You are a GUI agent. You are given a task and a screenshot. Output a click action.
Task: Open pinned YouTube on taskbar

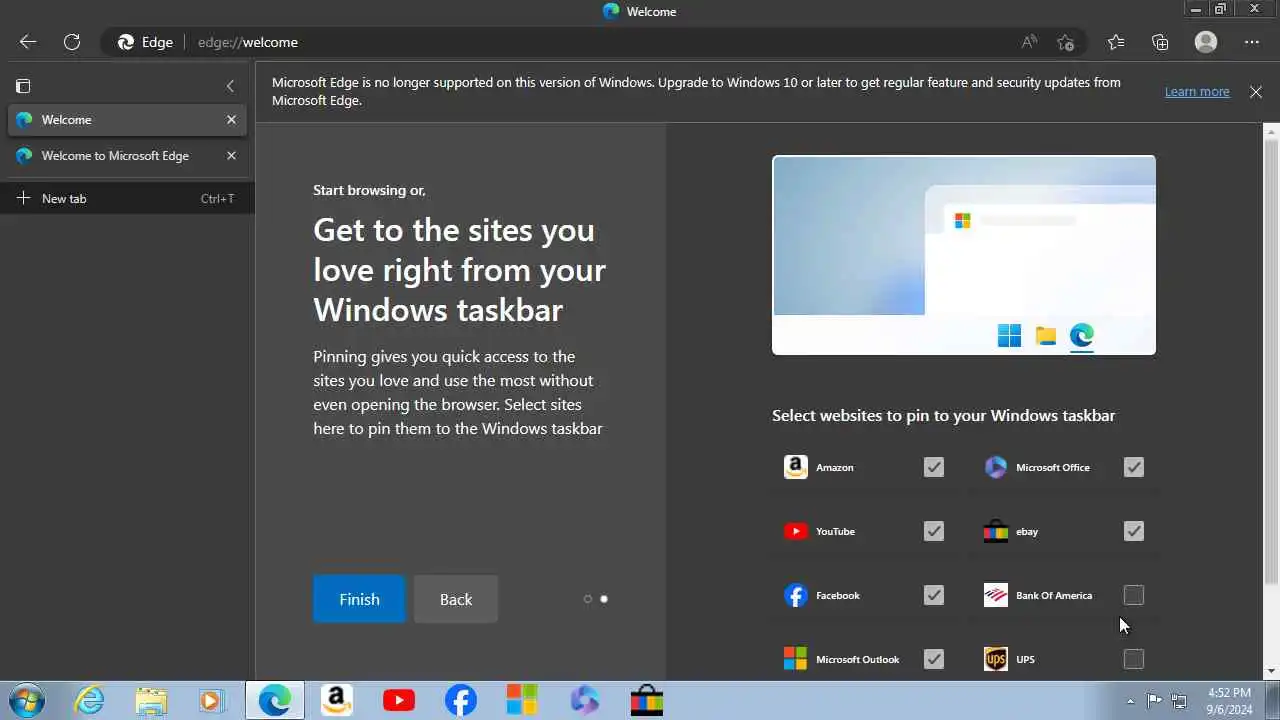[x=399, y=701]
